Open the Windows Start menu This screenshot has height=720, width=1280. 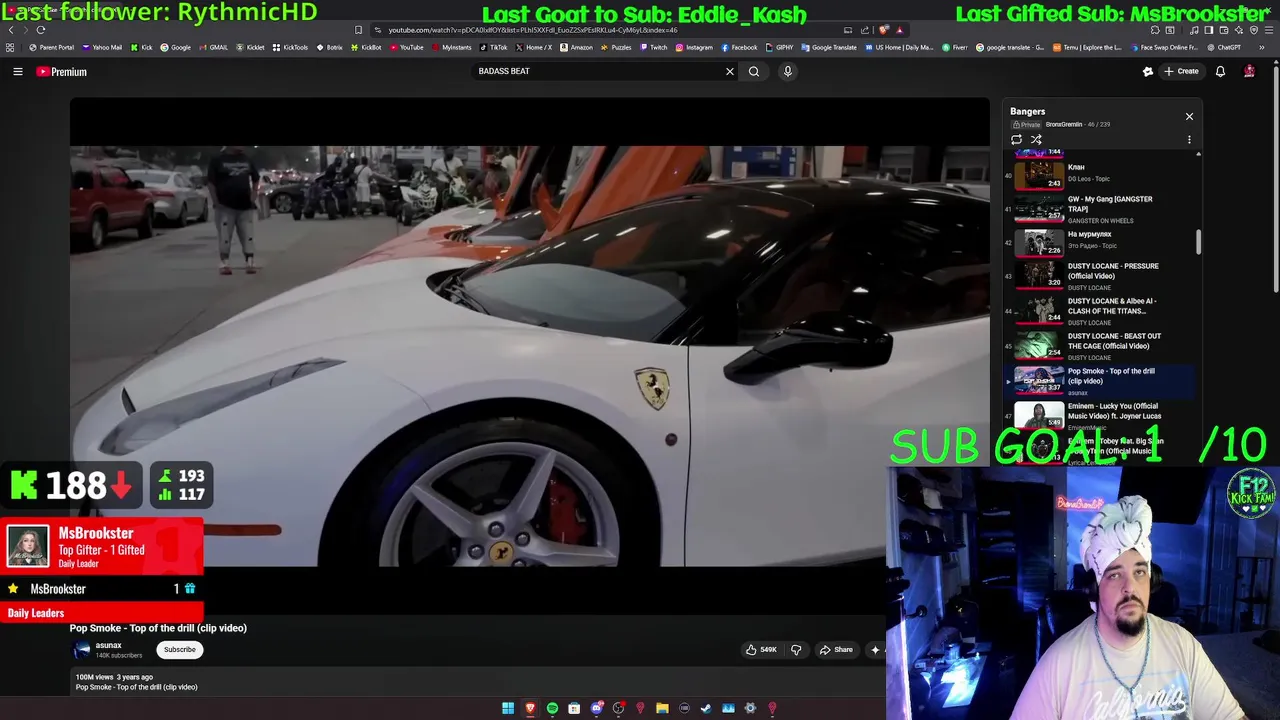coord(508,708)
